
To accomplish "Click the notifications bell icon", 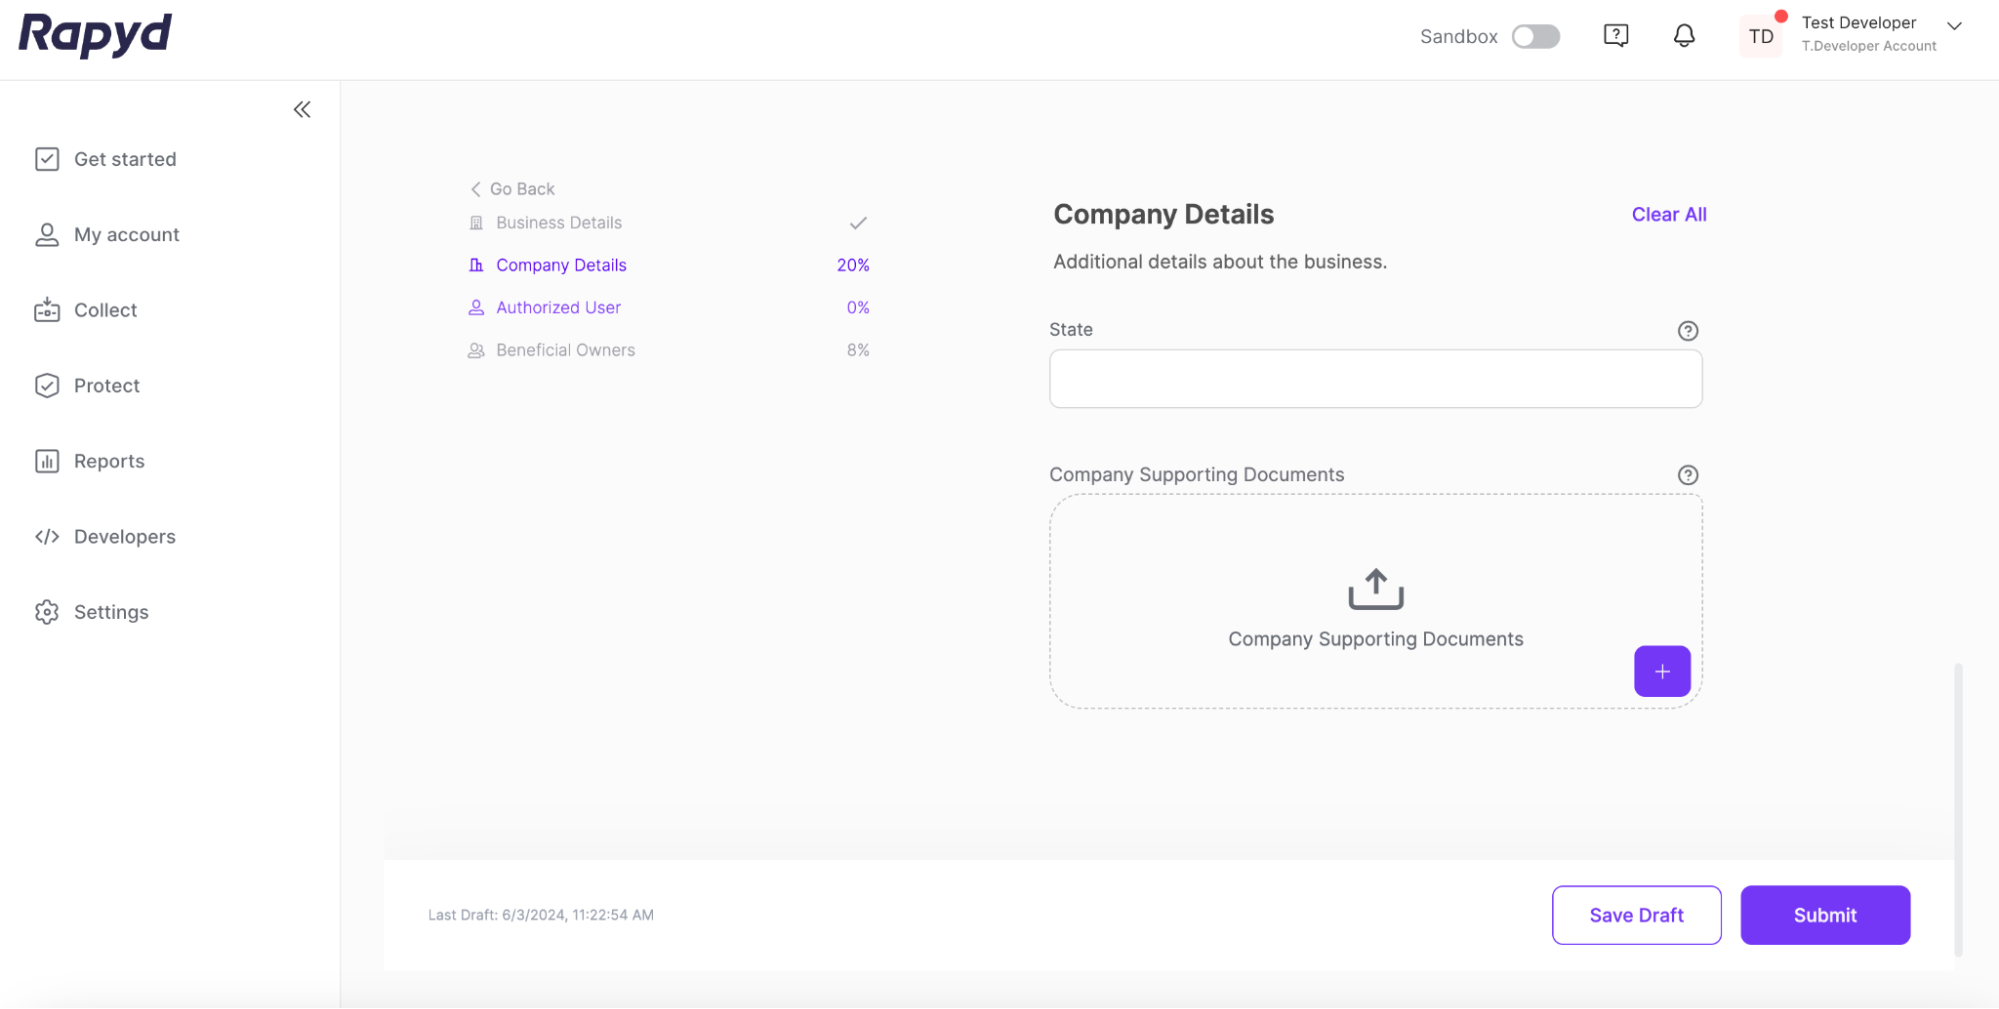I will point(1684,36).
